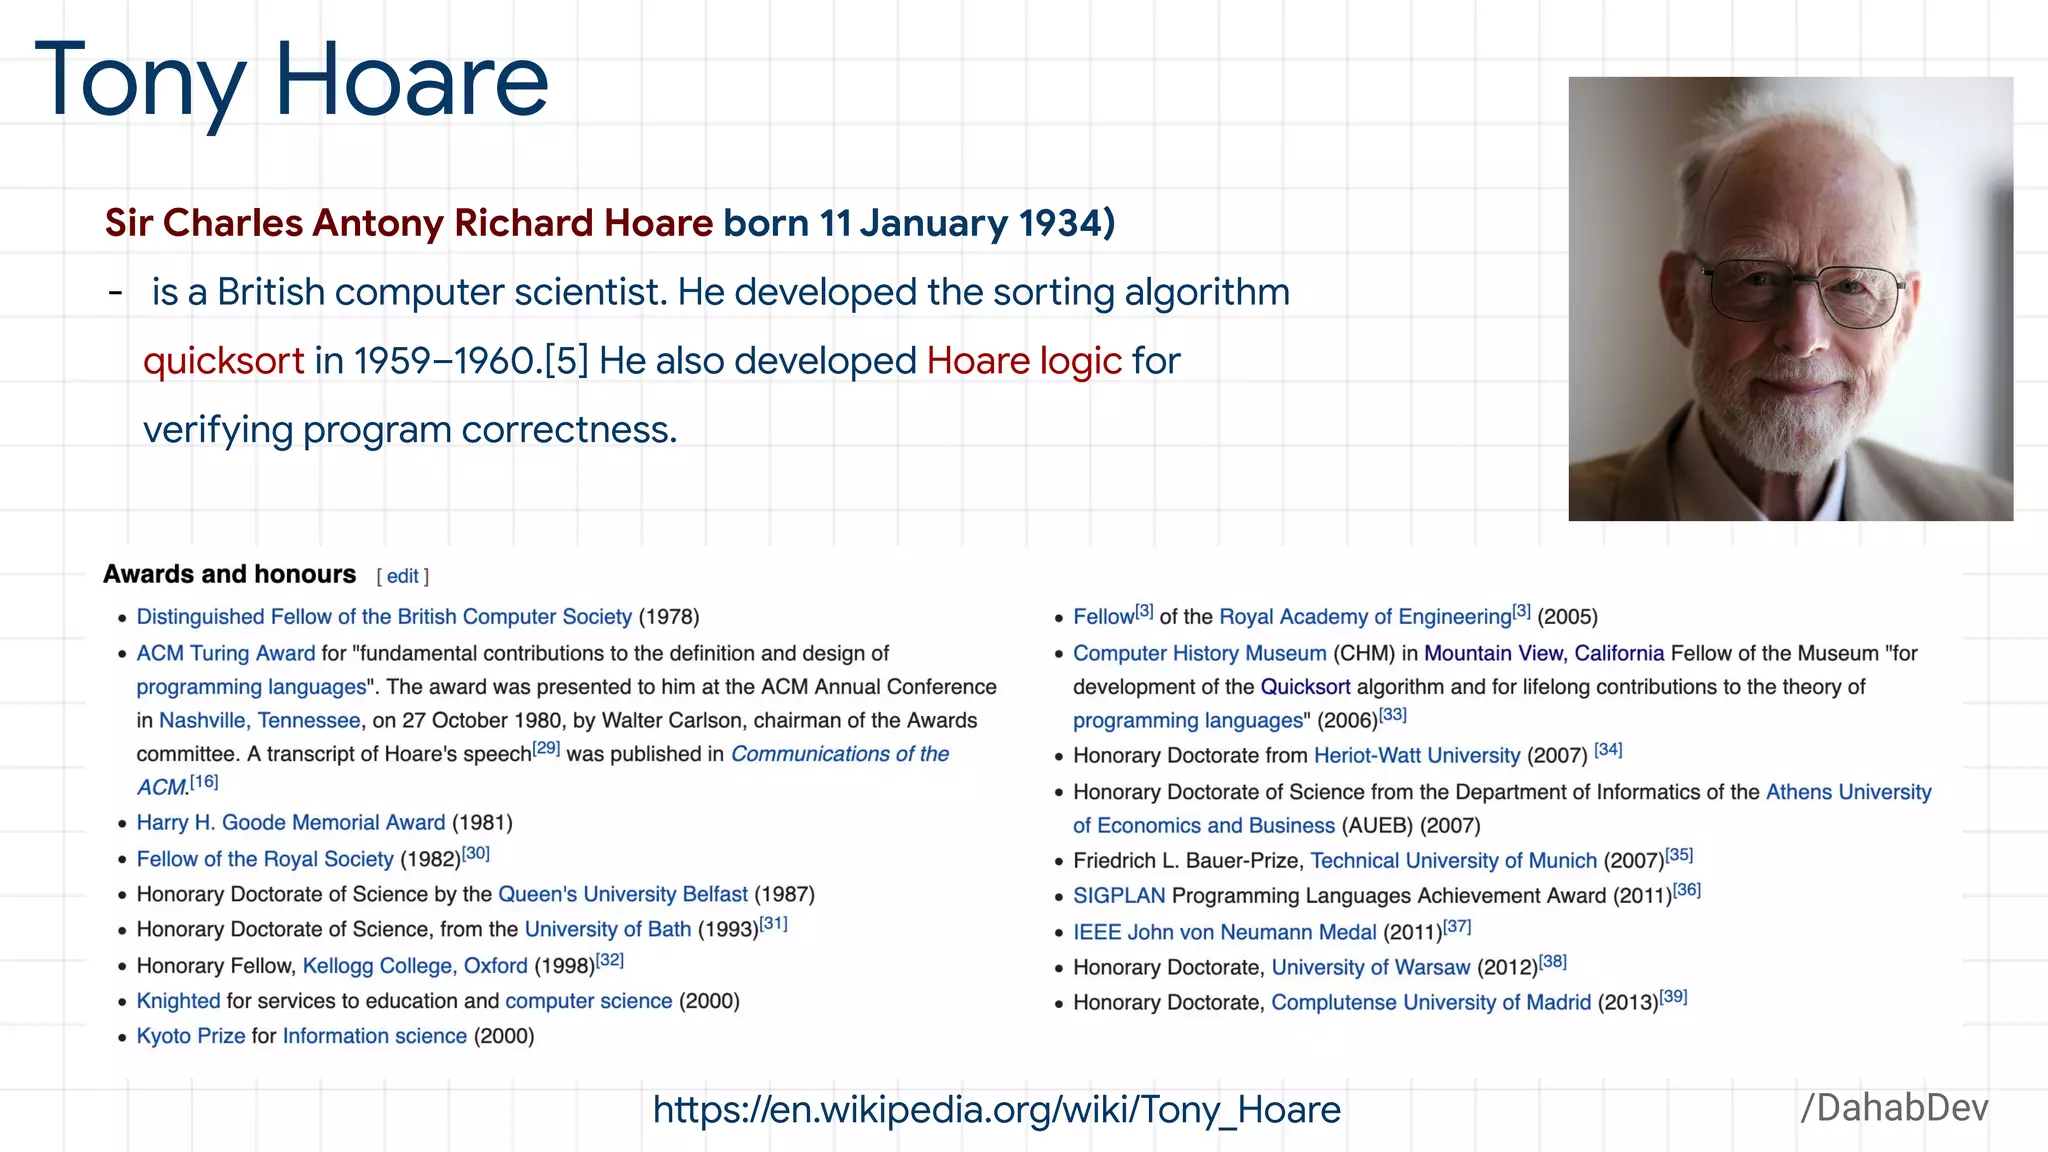
Task: Click the Royal Academy of Engineering link
Action: click(x=1365, y=617)
